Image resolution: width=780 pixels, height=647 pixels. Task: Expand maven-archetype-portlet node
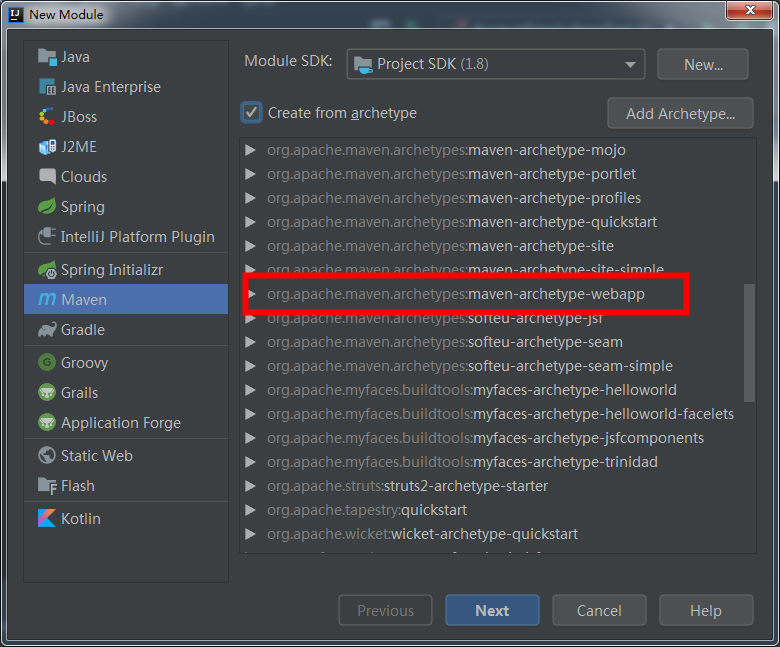click(x=251, y=174)
